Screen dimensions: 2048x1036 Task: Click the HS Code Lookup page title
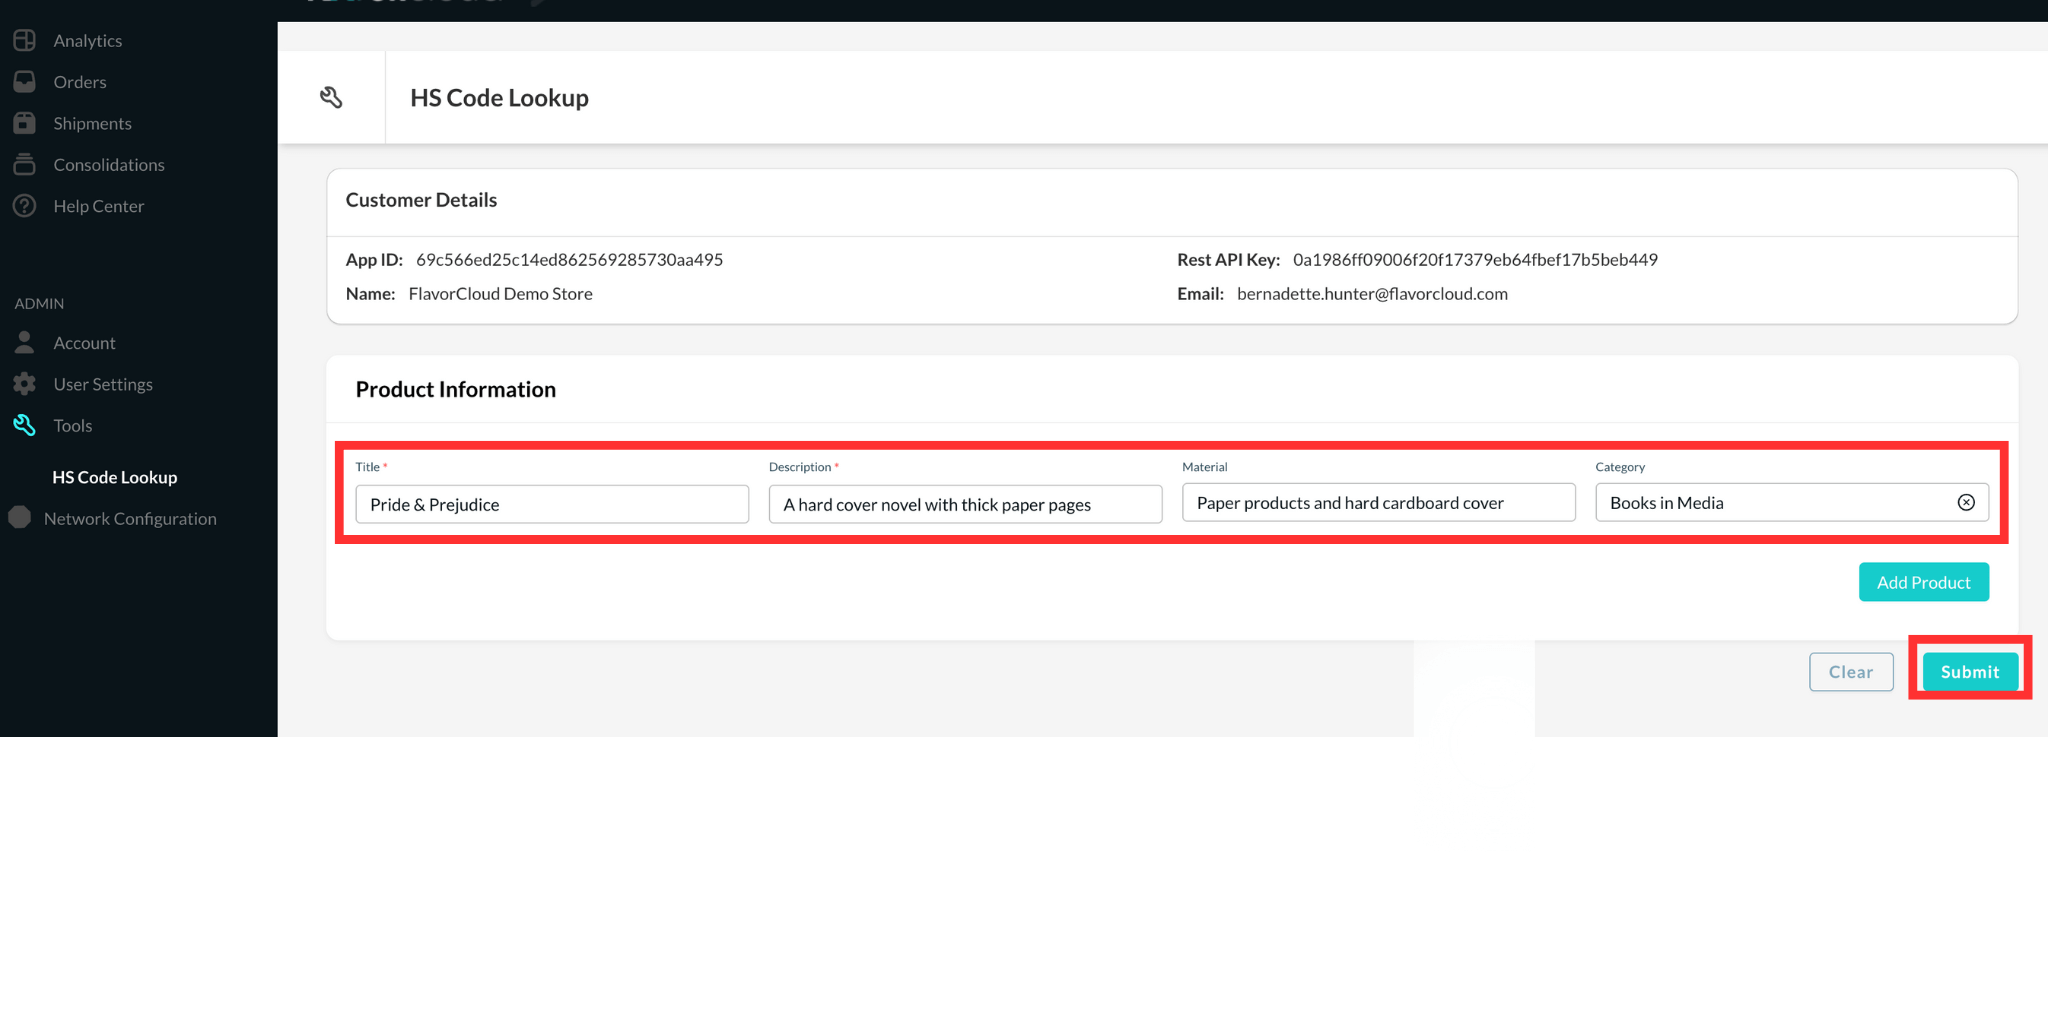tap(499, 97)
